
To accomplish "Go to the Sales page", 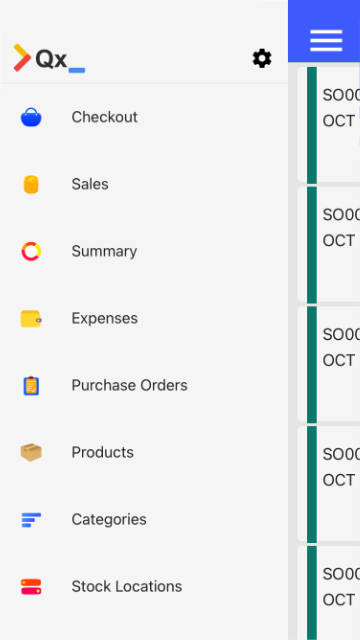I will click(x=90, y=184).
